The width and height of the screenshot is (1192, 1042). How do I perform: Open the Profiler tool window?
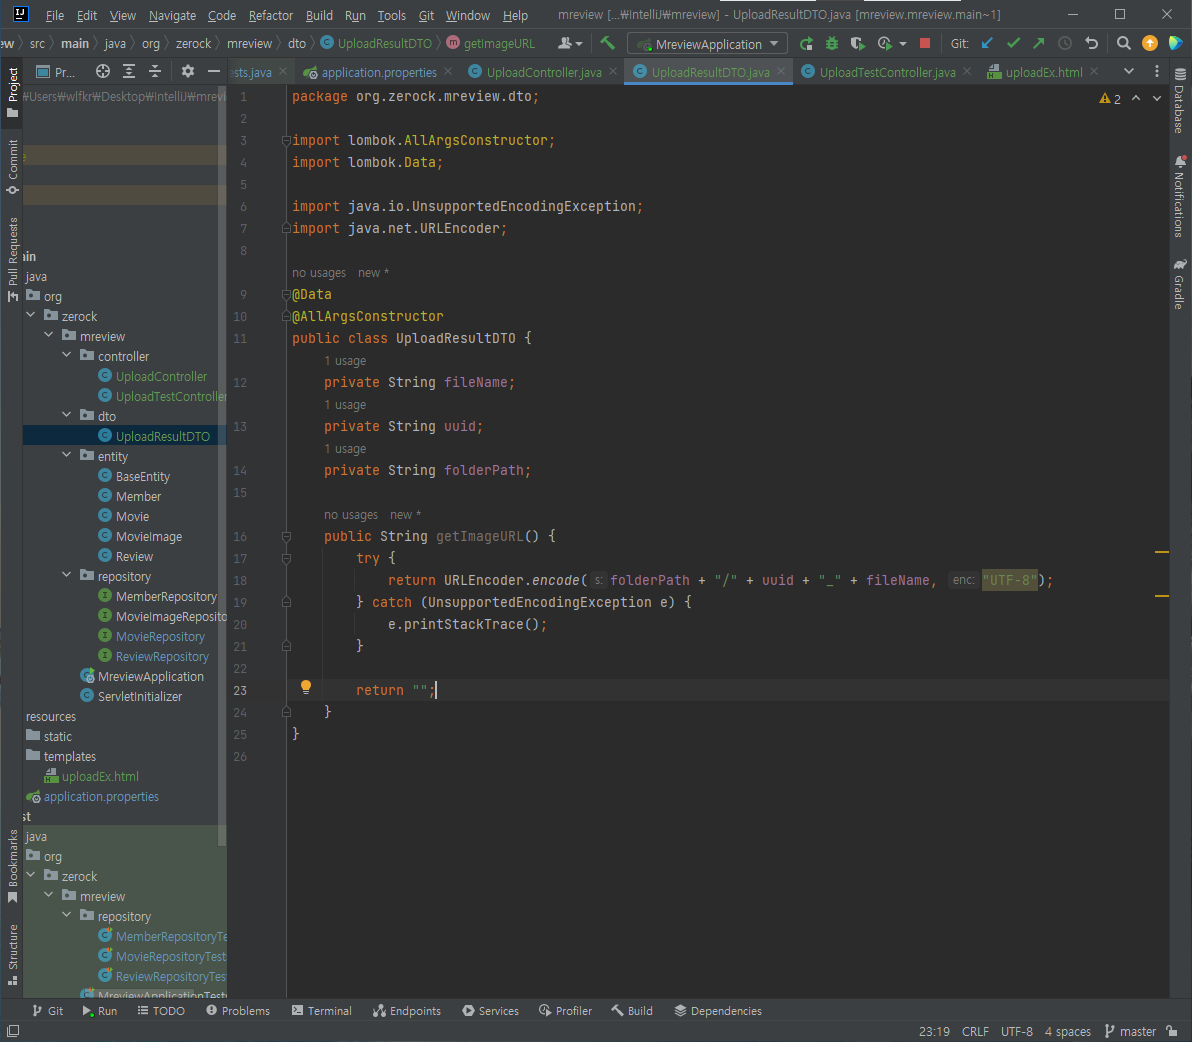click(566, 1011)
